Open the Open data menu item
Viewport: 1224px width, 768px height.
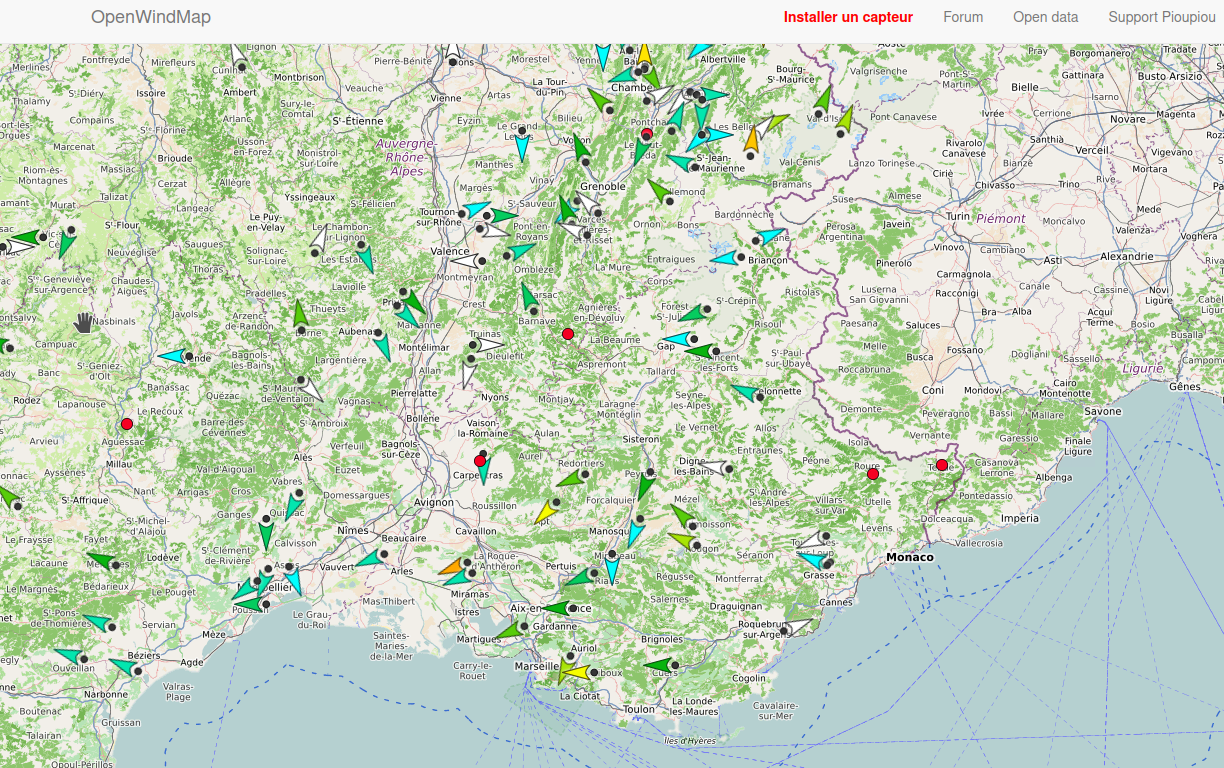tap(1045, 17)
